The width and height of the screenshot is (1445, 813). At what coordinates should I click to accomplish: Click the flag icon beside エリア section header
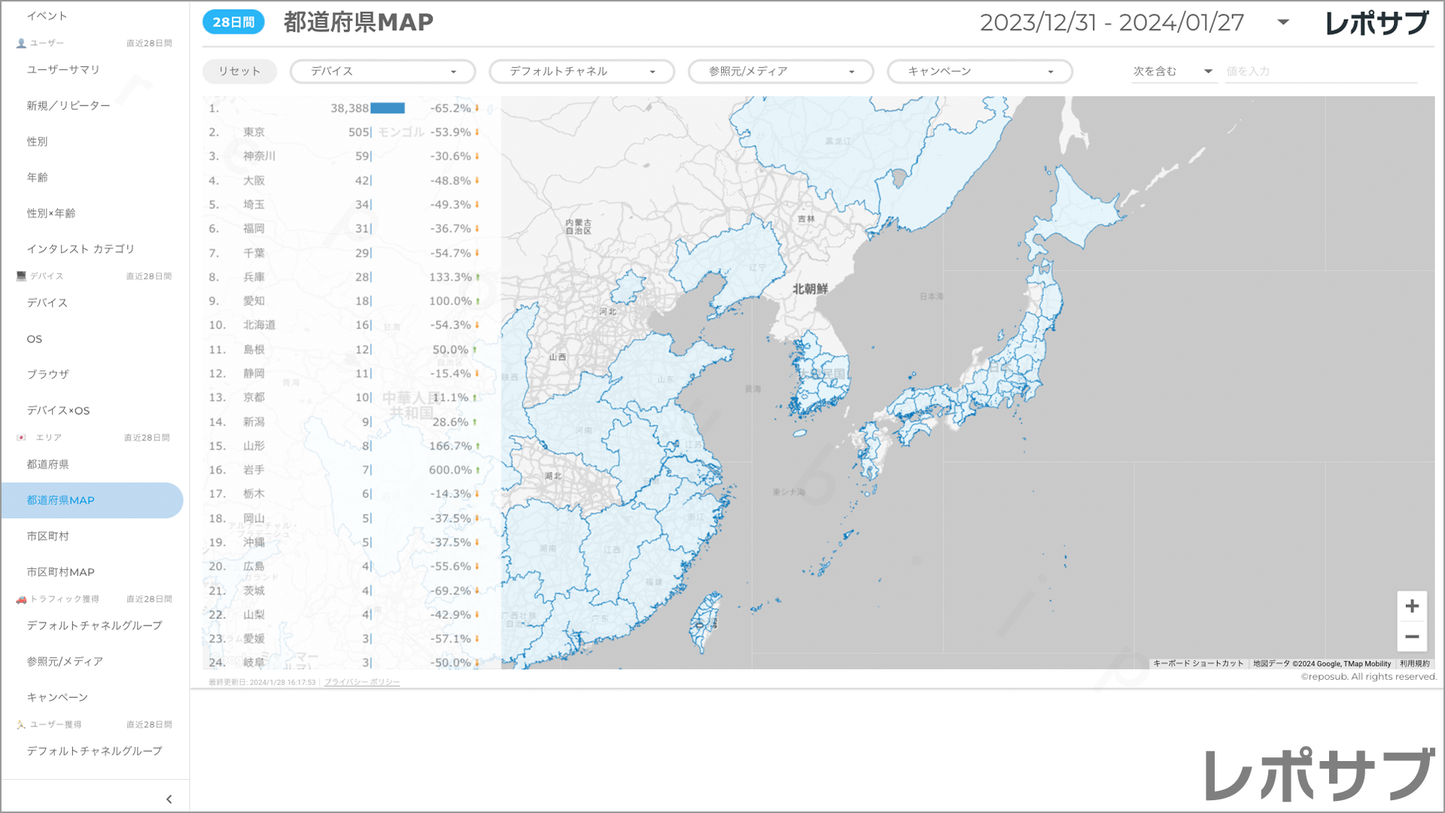pos(21,438)
